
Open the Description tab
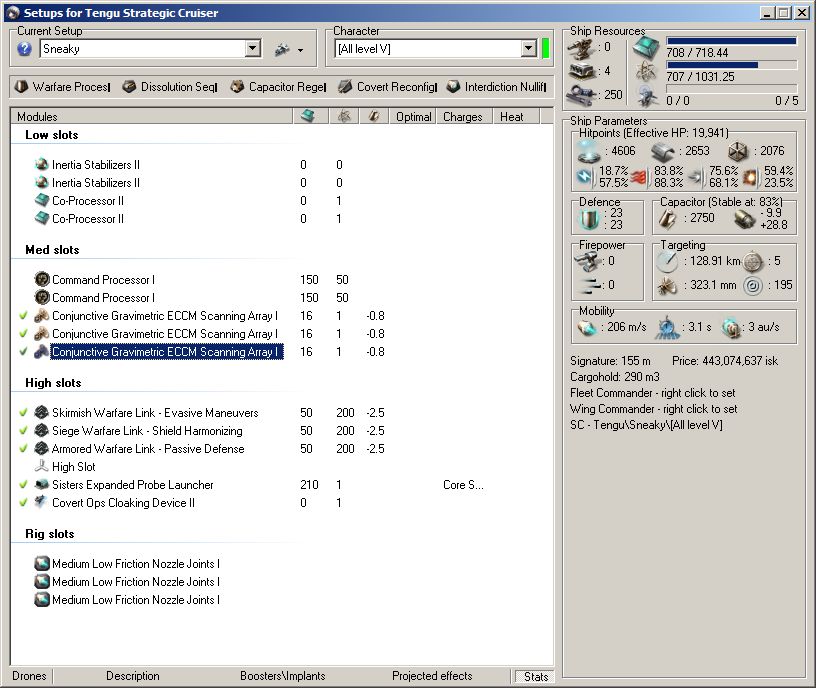click(x=133, y=676)
